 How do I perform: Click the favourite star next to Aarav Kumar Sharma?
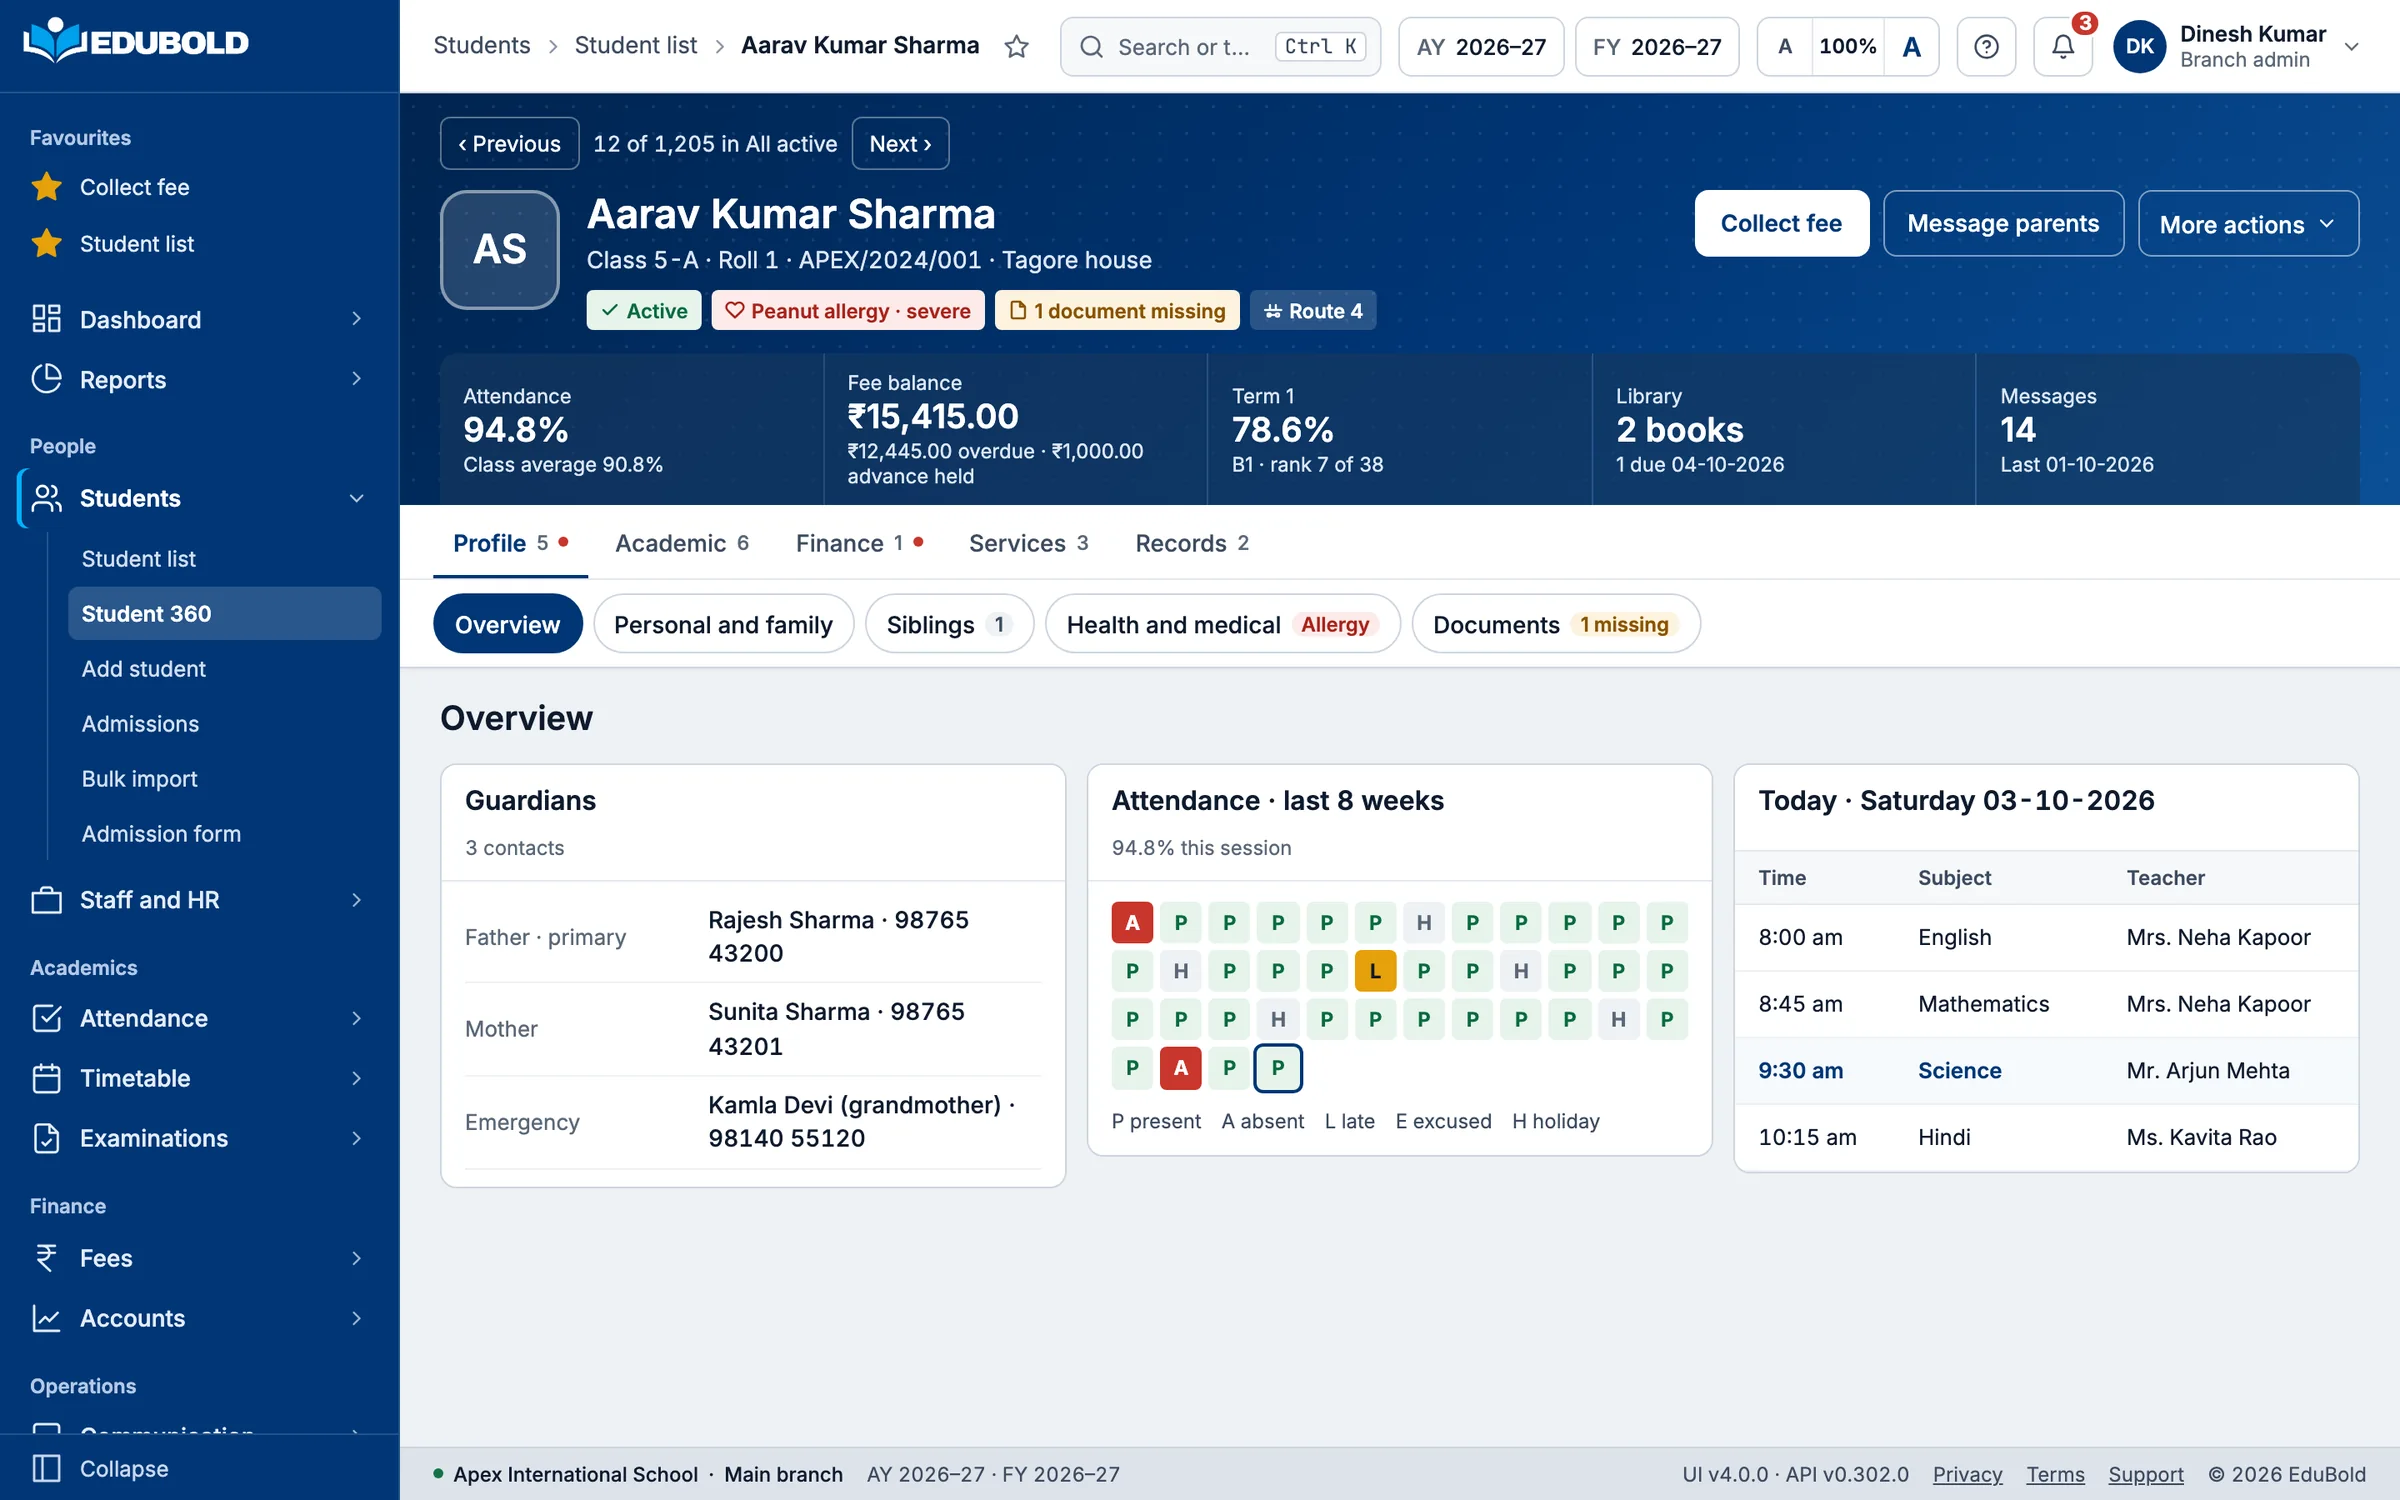pos(1016,46)
